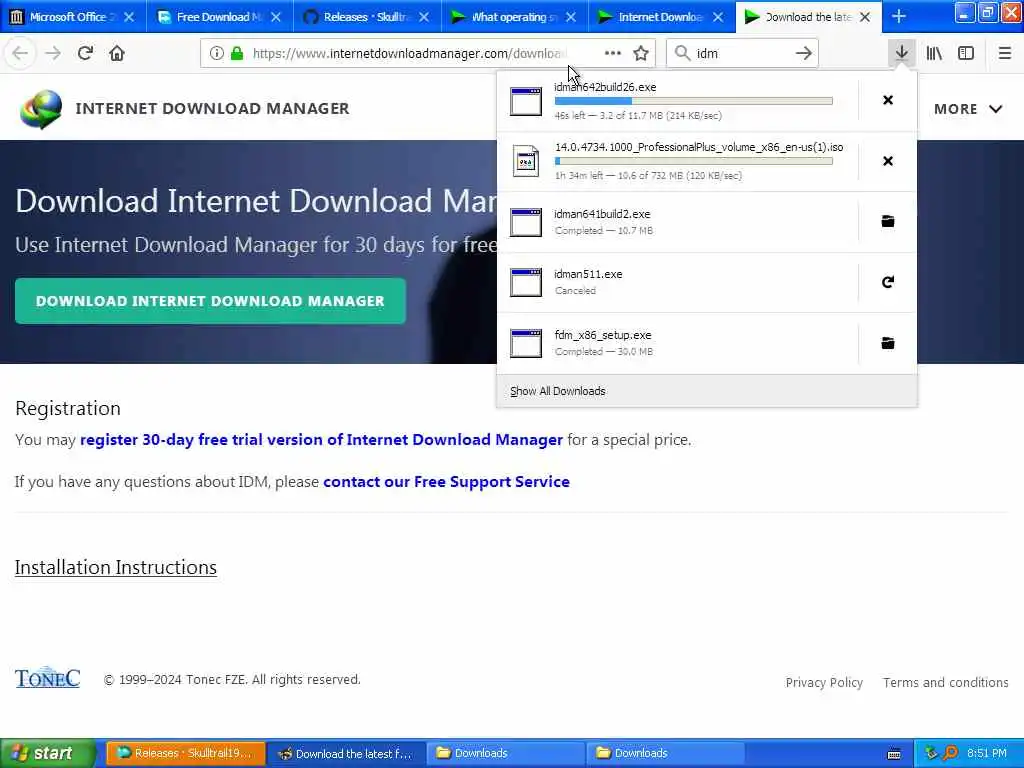
Task: Click the green padlock security icon
Action: pyautogui.click(x=237, y=54)
